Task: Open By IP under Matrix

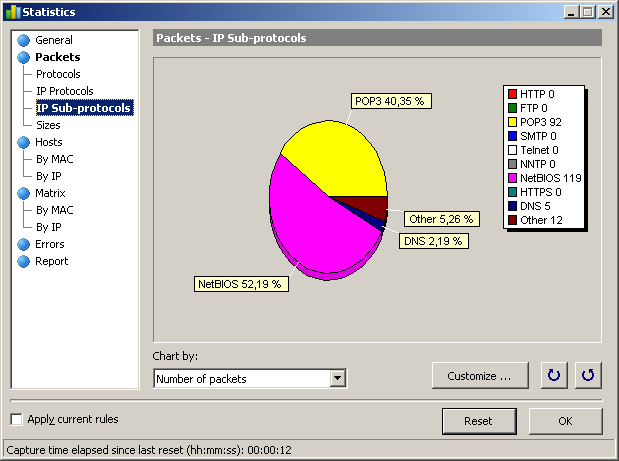Action: point(49,227)
